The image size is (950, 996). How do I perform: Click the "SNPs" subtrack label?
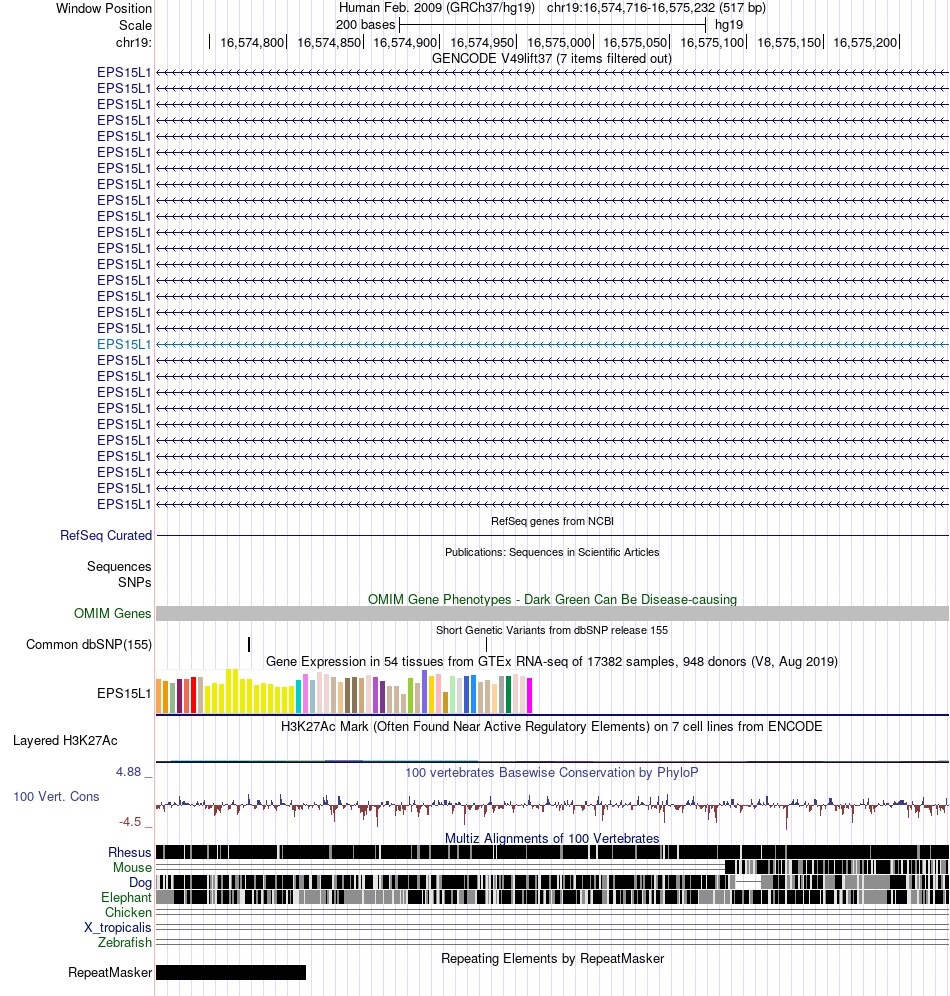coord(135,582)
